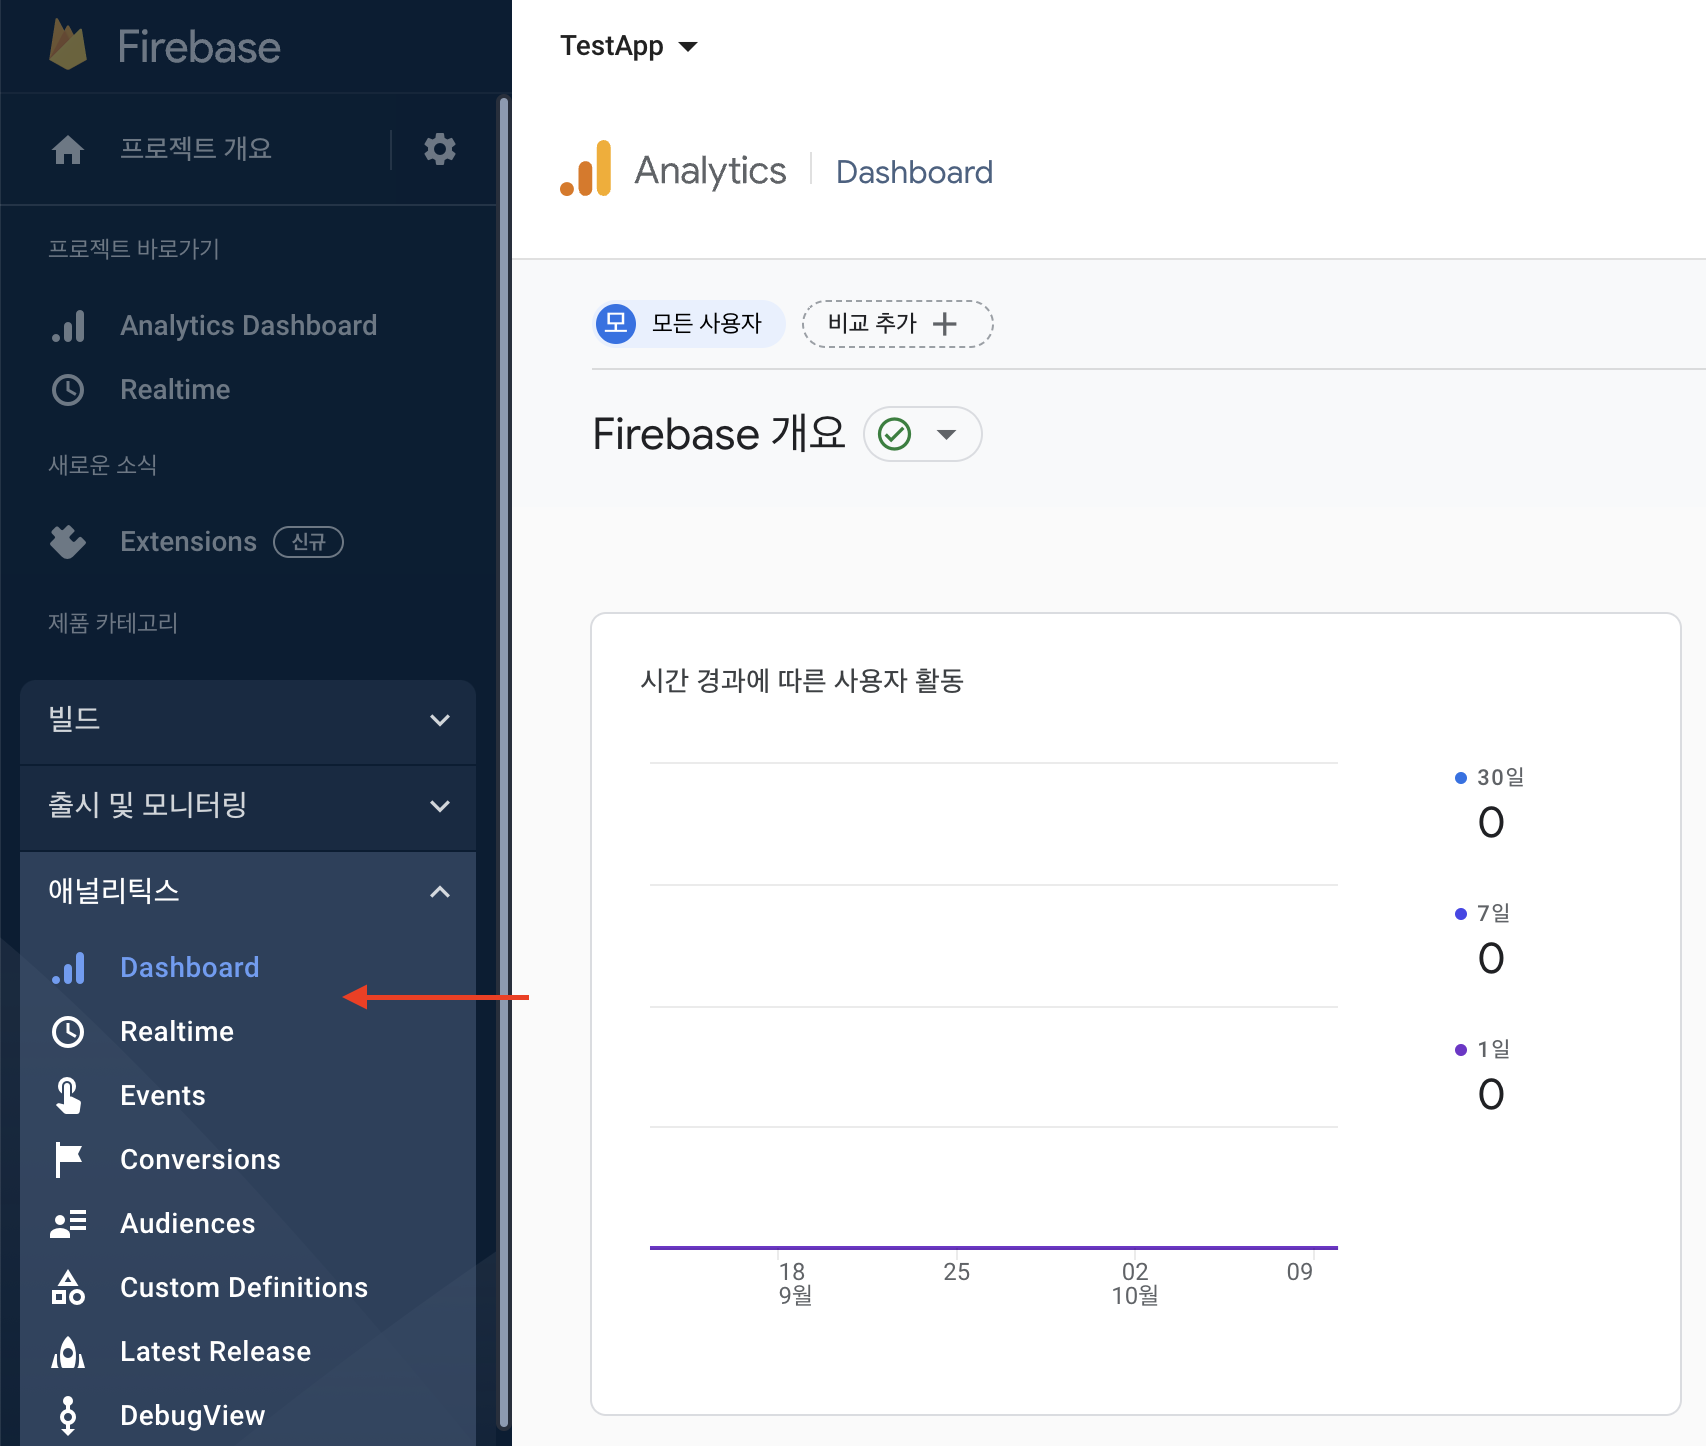Click the Events tap icon
1706x1446 pixels.
click(x=68, y=1096)
